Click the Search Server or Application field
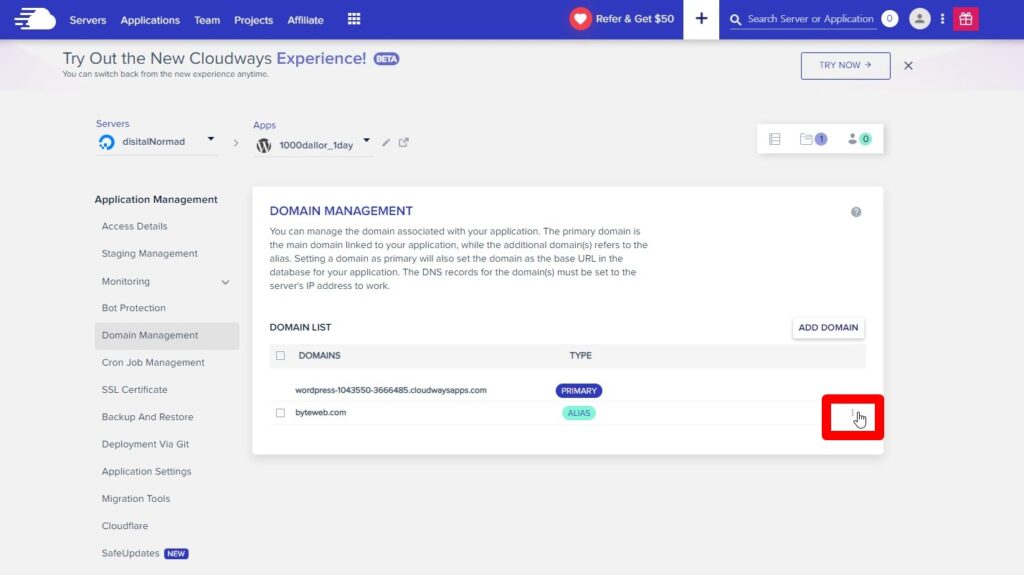 810,19
